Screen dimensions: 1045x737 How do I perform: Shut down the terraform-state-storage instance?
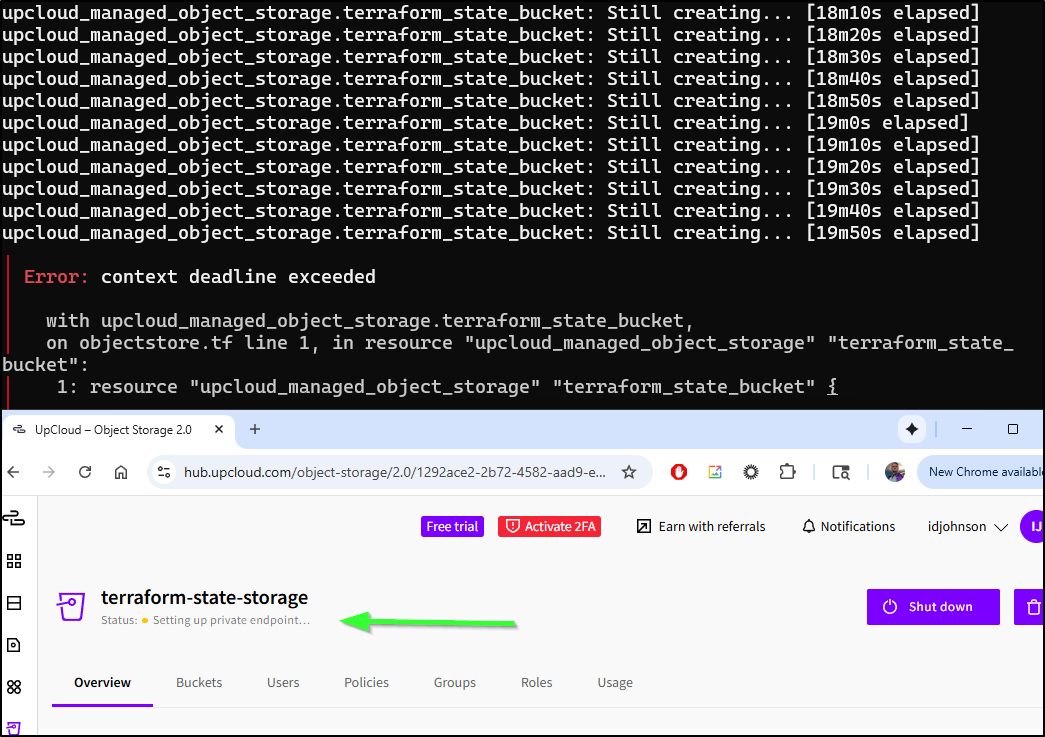[933, 607]
